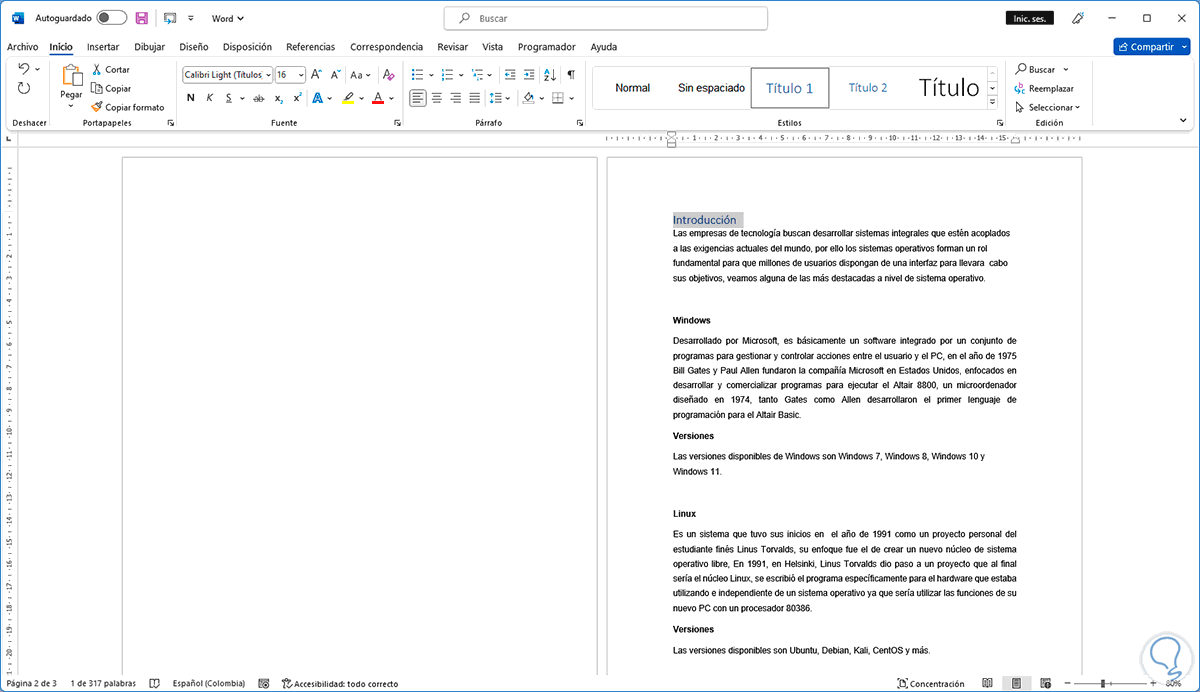Open Concentración focus mode
The width and height of the screenshot is (1200, 692).
point(931,684)
